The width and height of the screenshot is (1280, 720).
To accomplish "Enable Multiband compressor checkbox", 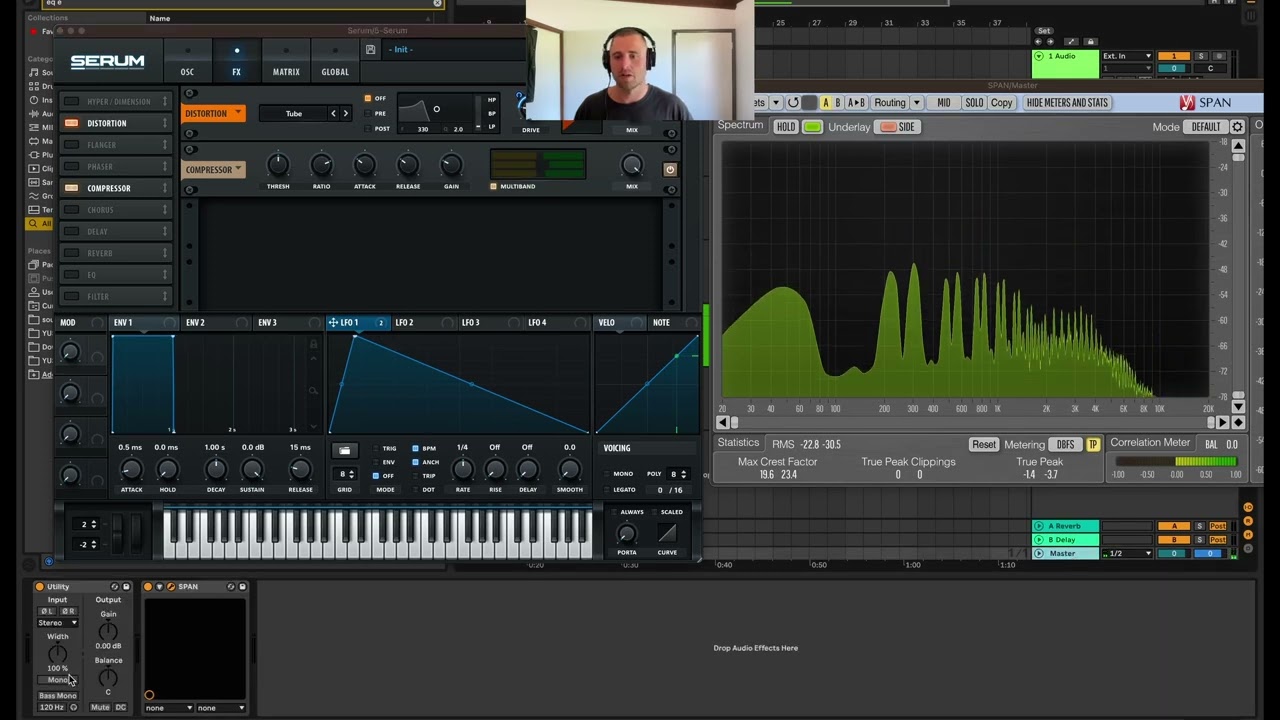I will click(493, 186).
